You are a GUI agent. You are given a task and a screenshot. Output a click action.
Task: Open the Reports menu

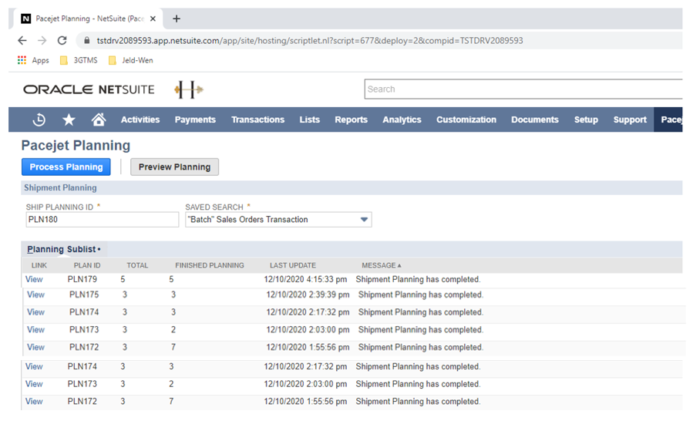point(351,120)
